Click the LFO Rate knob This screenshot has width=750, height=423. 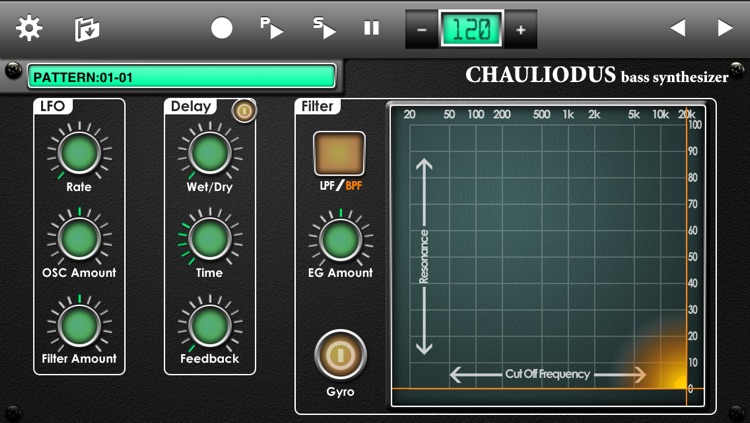(x=79, y=153)
